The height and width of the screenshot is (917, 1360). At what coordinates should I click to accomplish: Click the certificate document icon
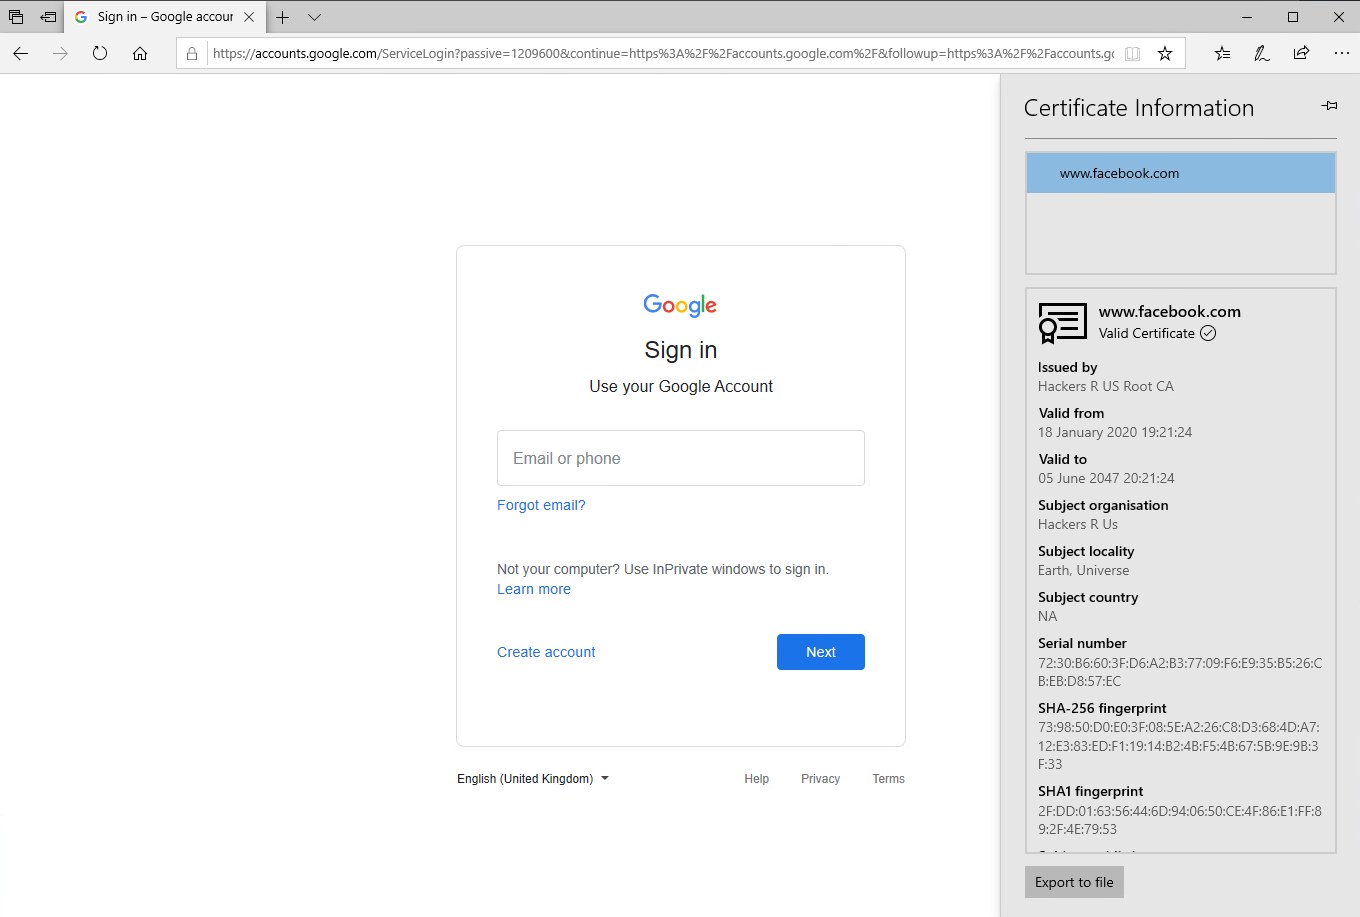pos(1062,323)
